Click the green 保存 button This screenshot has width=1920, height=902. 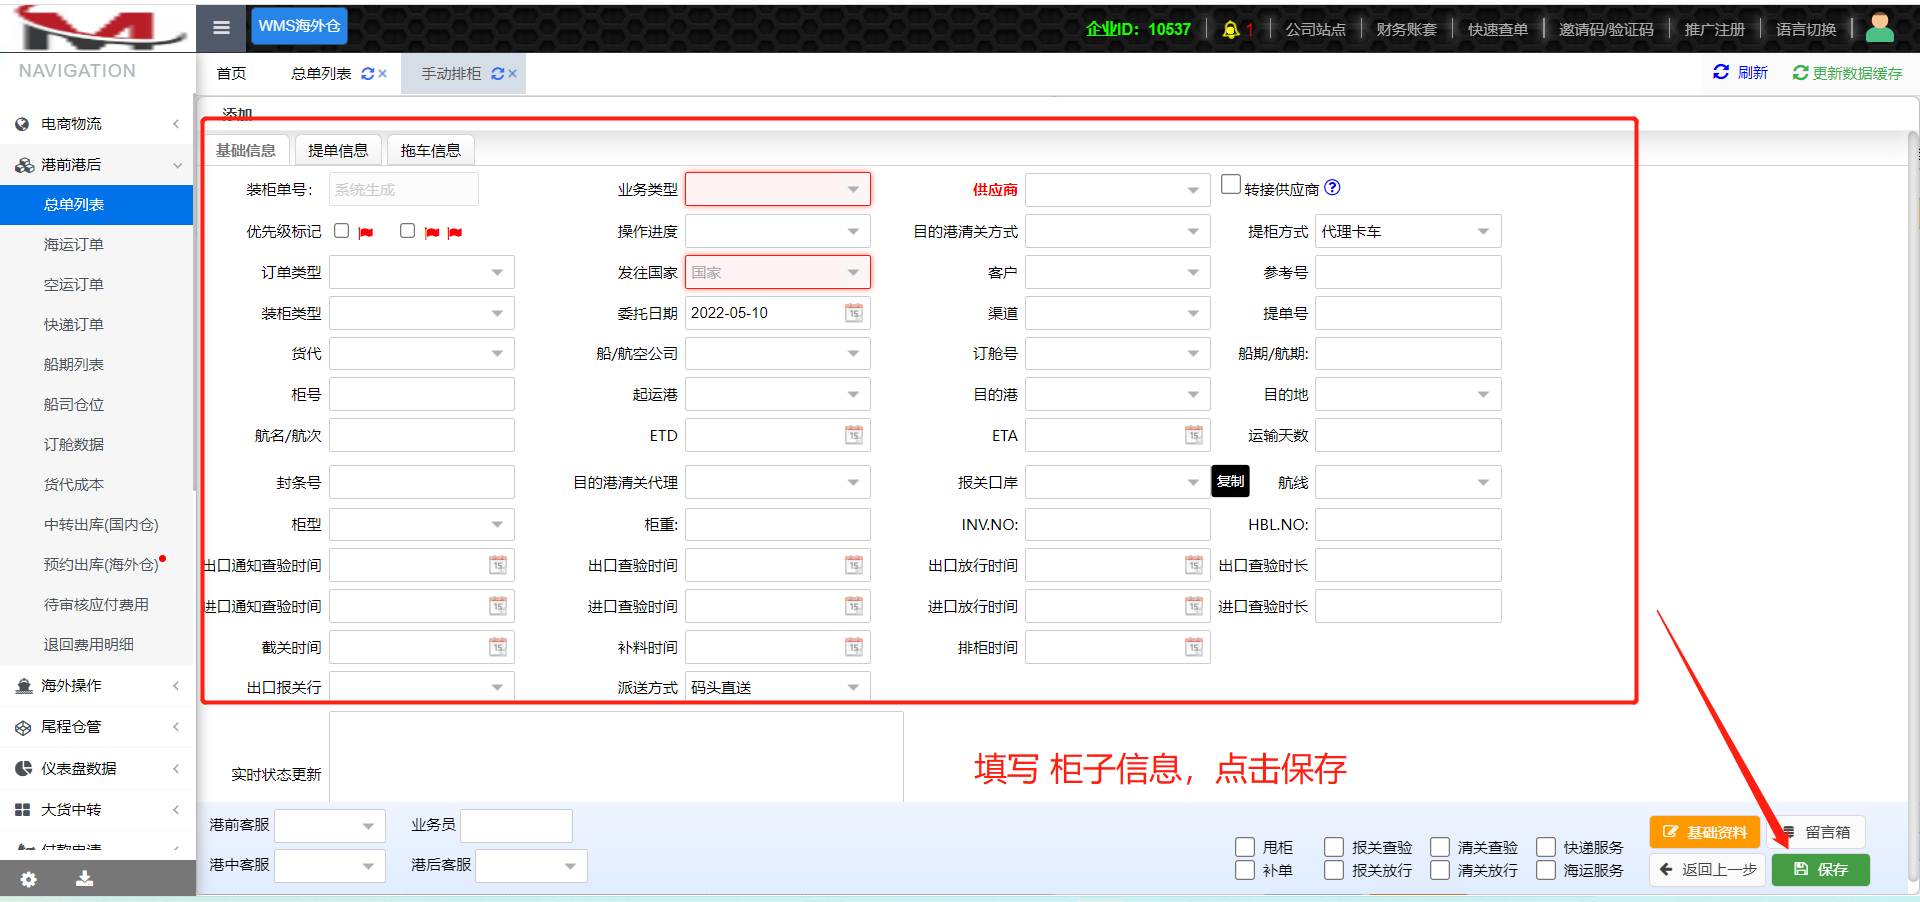click(1820, 869)
